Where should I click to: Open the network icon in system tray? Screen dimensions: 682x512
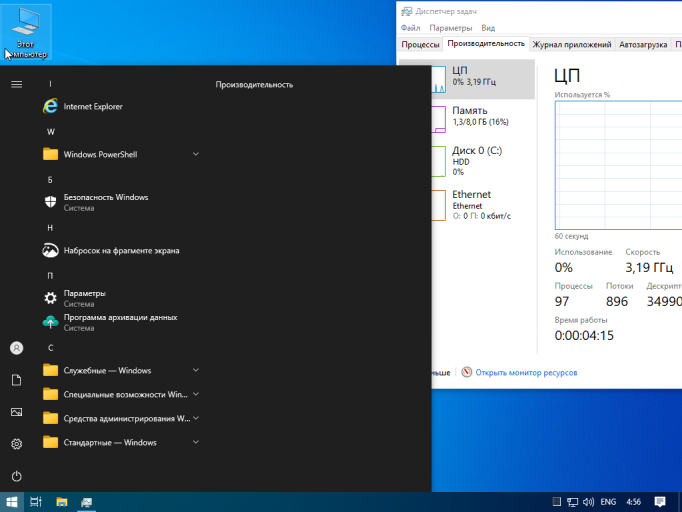pyautogui.click(x=572, y=502)
